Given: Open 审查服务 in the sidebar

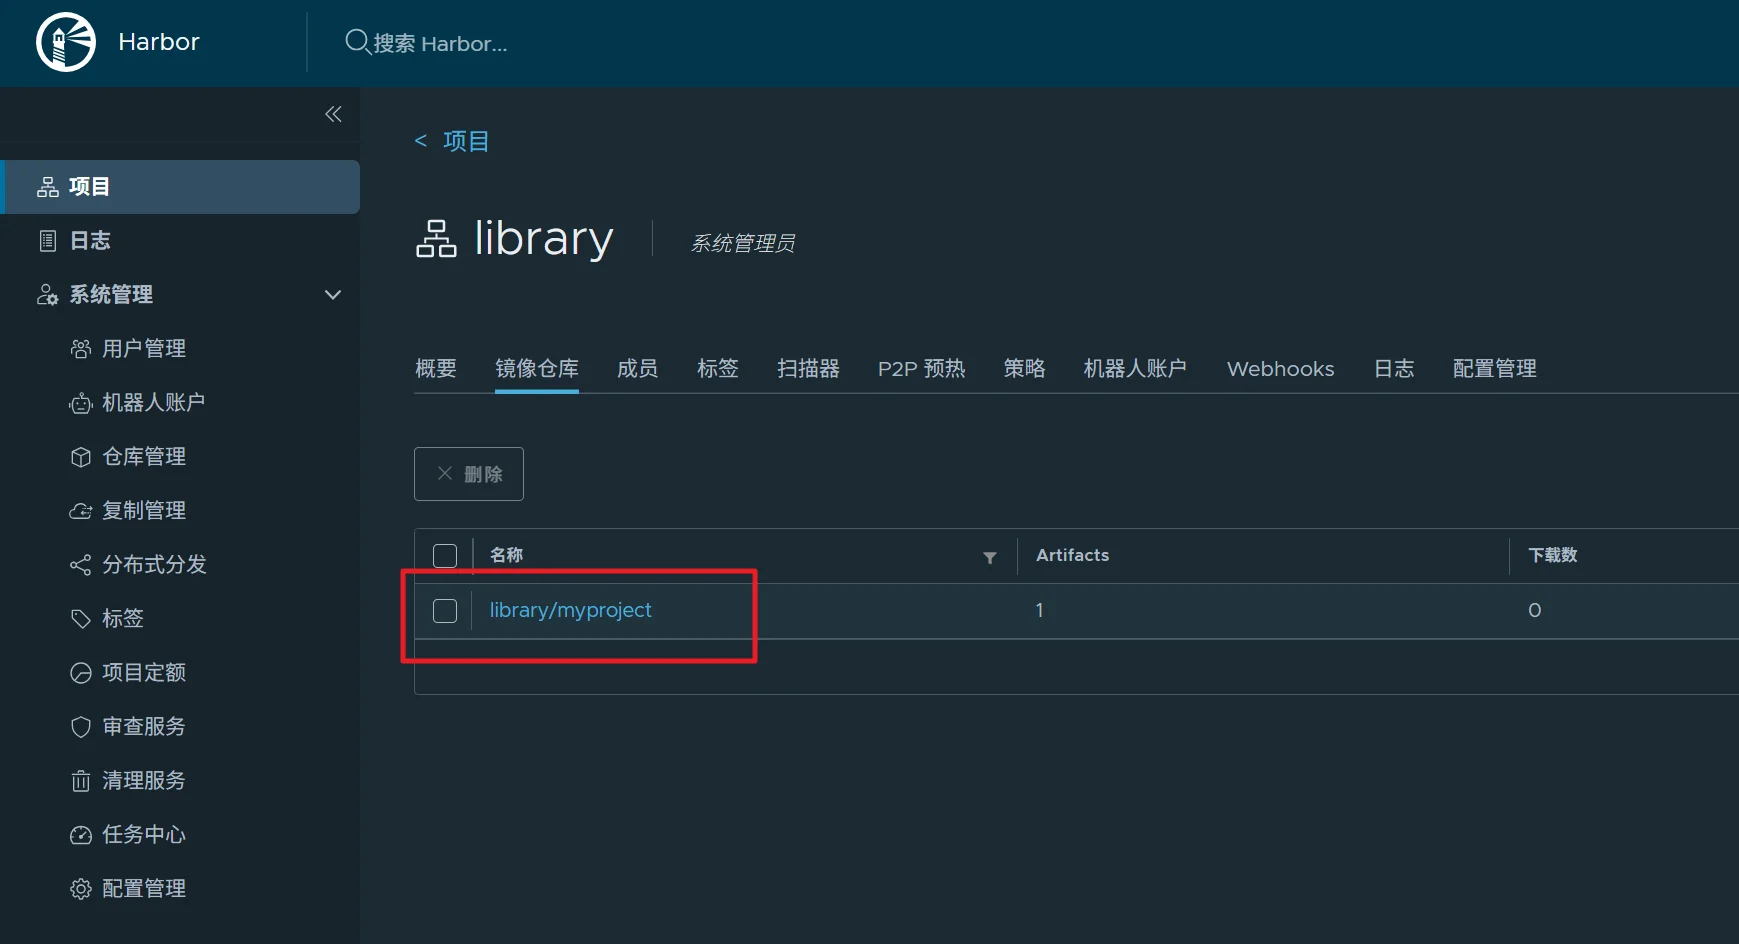Looking at the screenshot, I should point(144,727).
